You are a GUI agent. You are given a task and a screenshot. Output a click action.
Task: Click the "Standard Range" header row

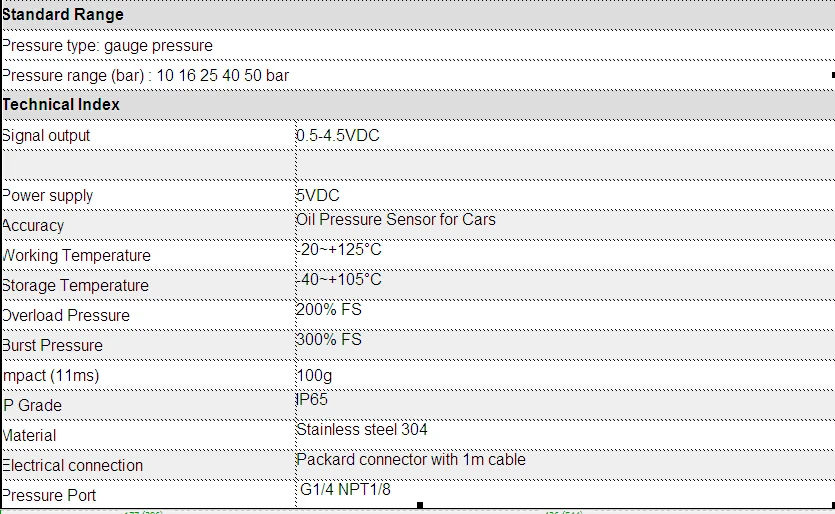(63, 15)
